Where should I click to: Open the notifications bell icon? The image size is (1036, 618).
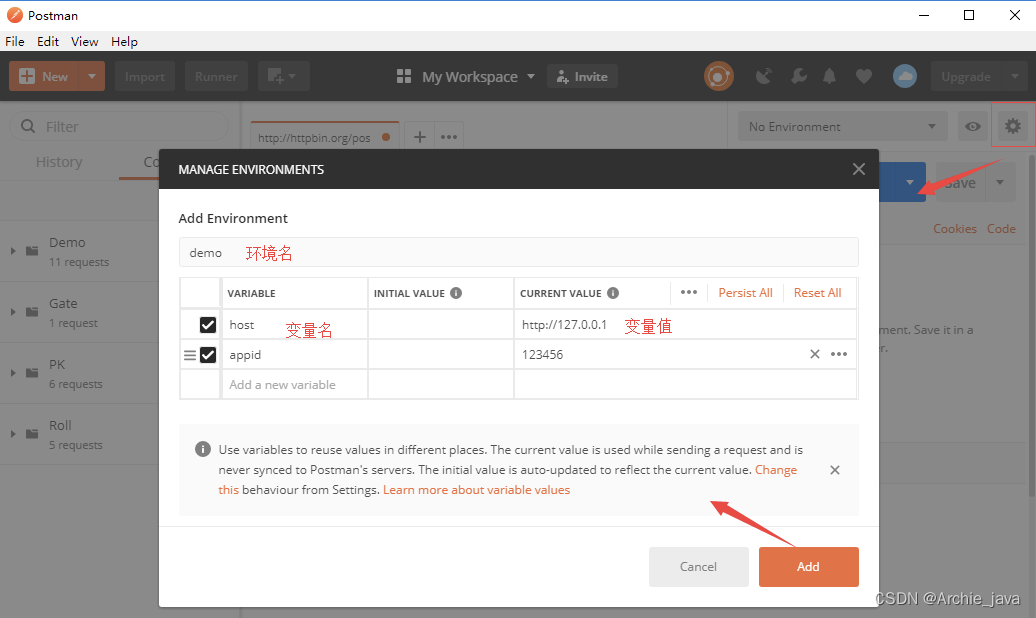coord(829,77)
